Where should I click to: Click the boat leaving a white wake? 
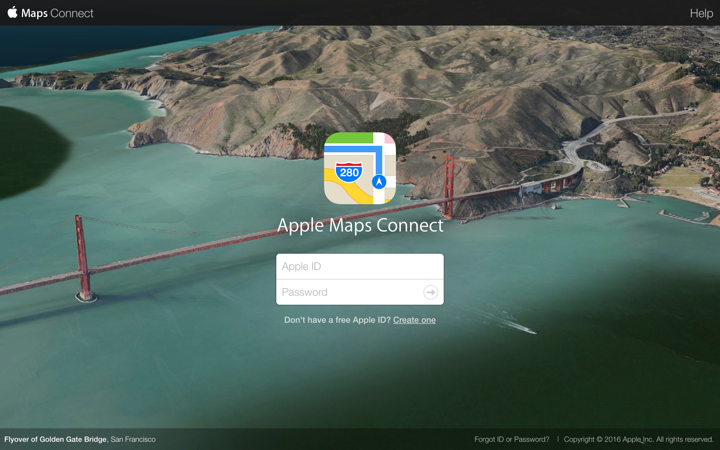coord(528,330)
